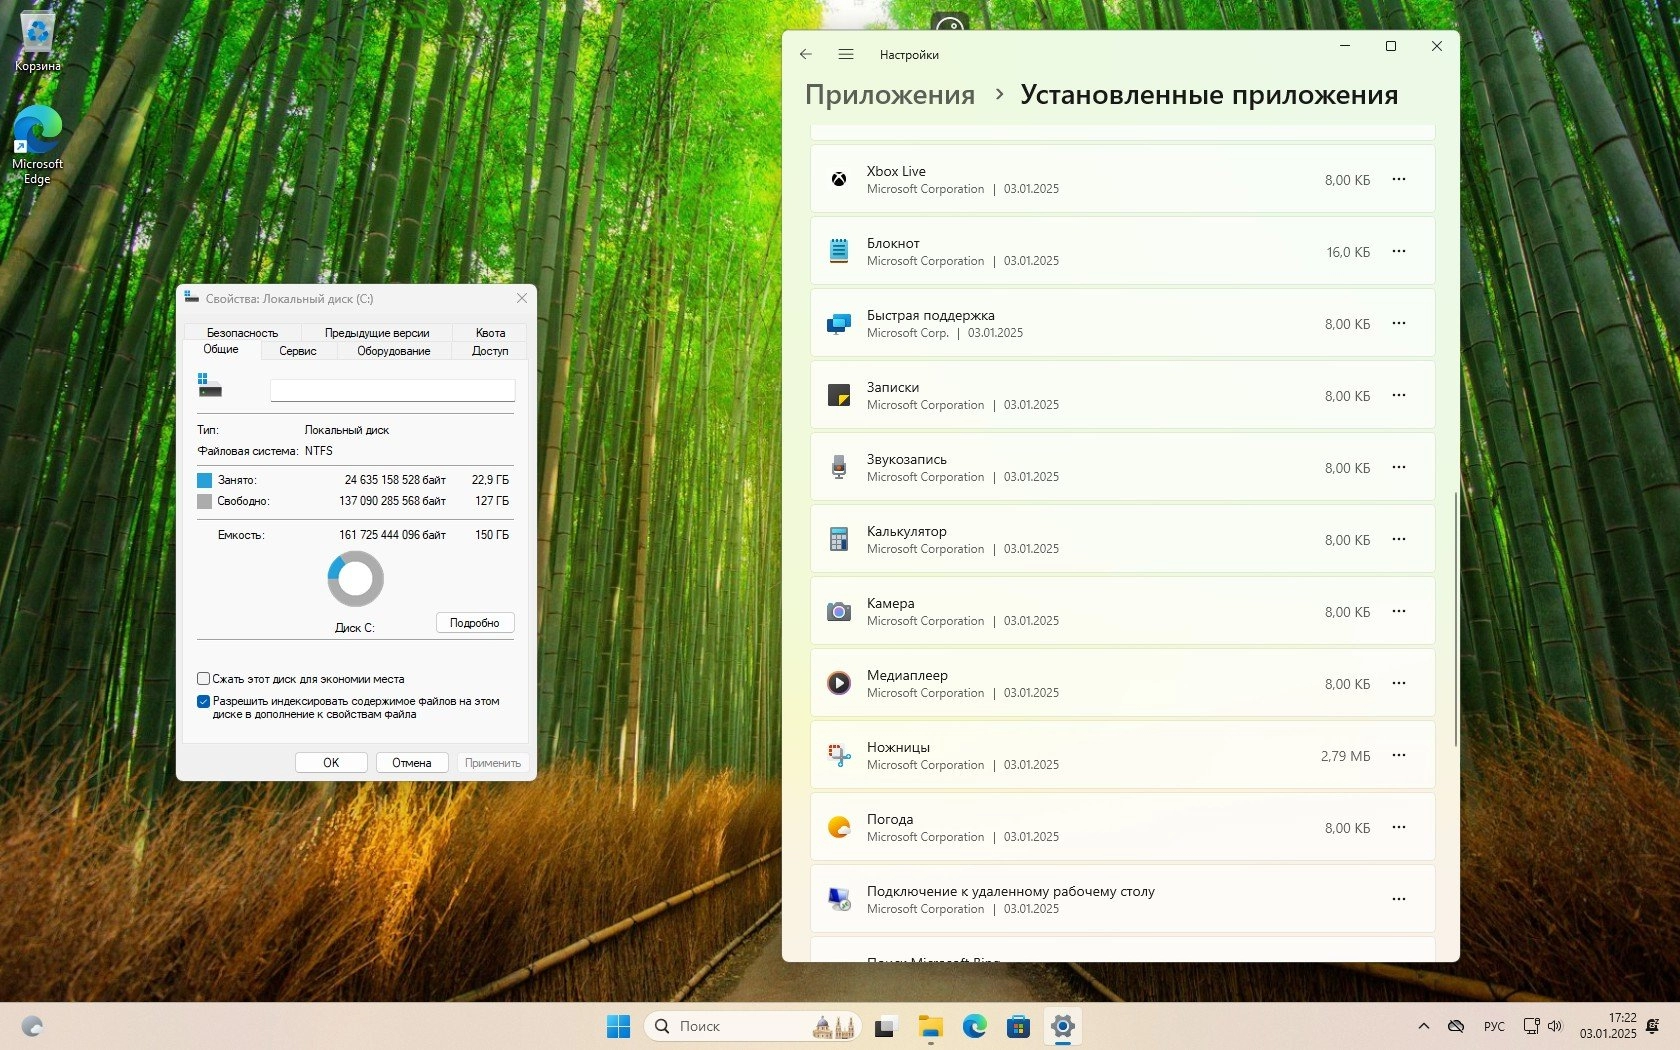This screenshot has width=1680, height=1050.
Task: Switch to the Безопасность tab
Action: (x=242, y=333)
